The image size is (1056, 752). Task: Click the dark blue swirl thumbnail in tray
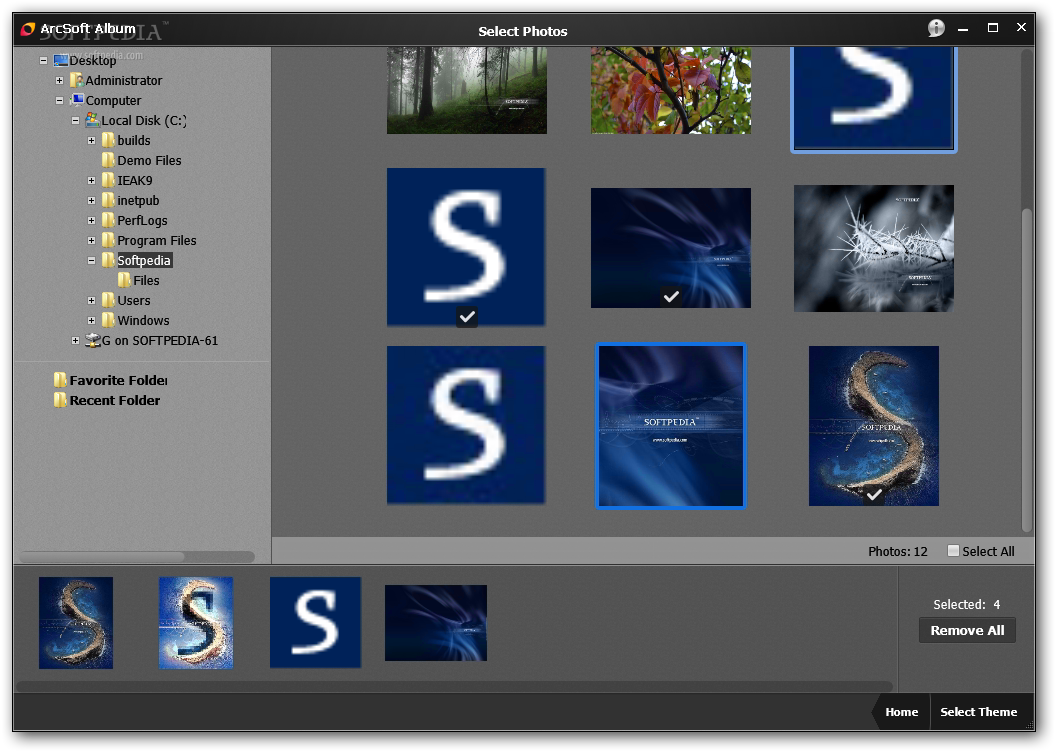pyautogui.click(x=436, y=623)
